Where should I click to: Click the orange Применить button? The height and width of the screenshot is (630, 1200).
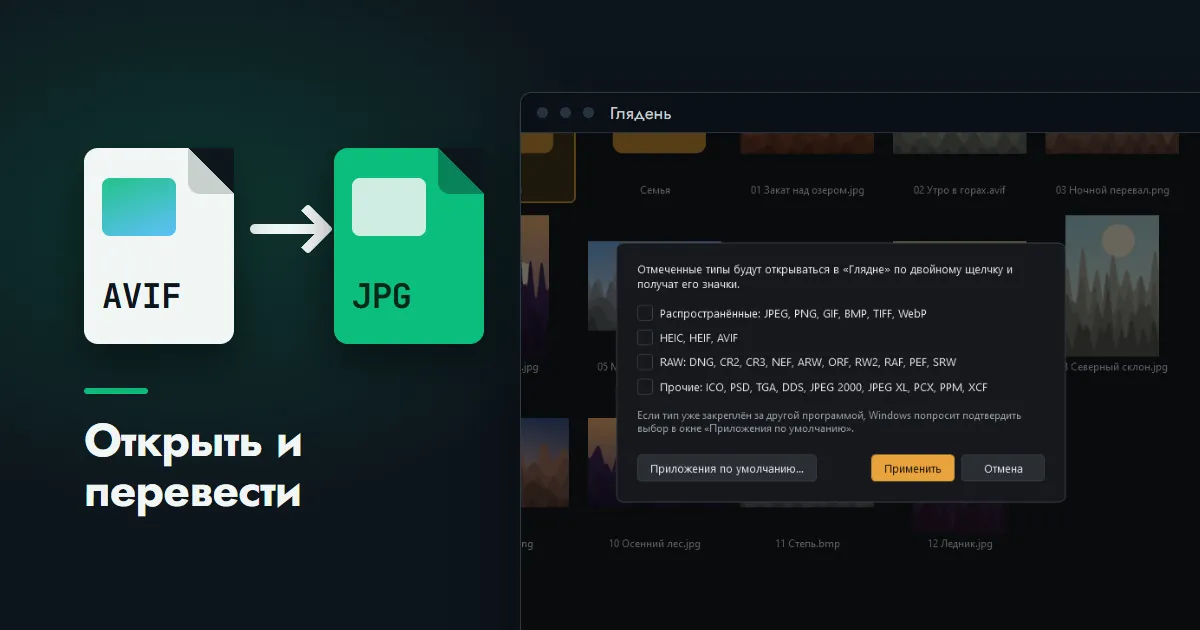click(912, 468)
